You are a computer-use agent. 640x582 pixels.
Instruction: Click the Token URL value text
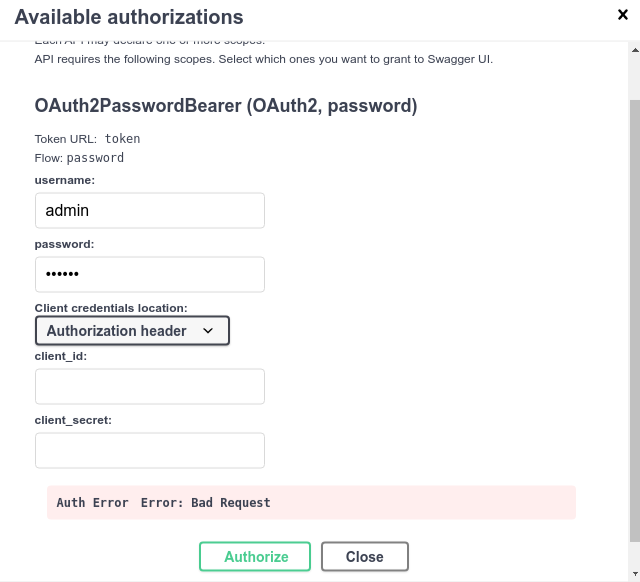pyautogui.click(x=122, y=139)
